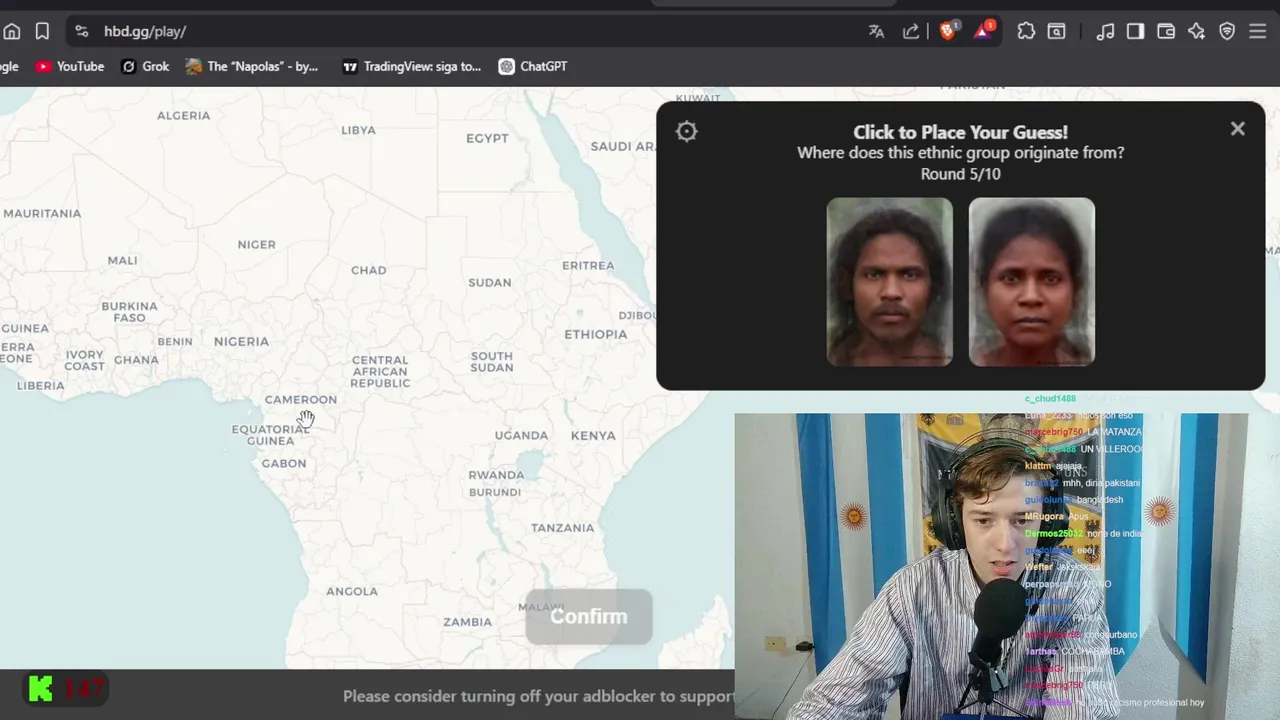The height and width of the screenshot is (720, 1280).
Task: Place guess on Libya label
Action: click(358, 130)
